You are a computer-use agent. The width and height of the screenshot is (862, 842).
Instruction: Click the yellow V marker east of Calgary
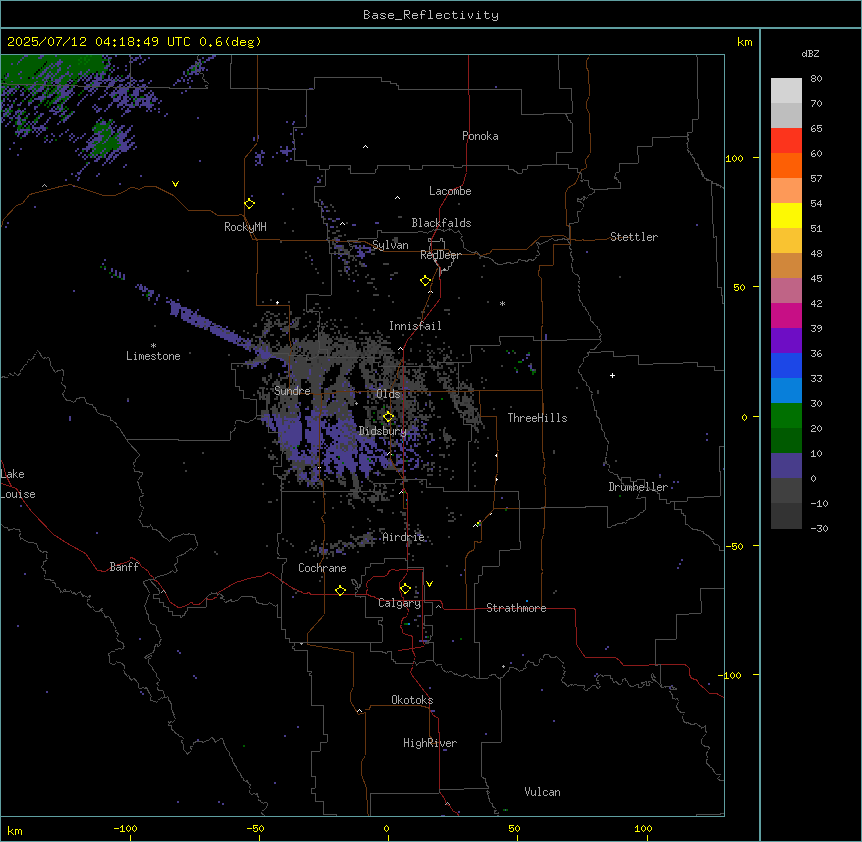point(429,584)
